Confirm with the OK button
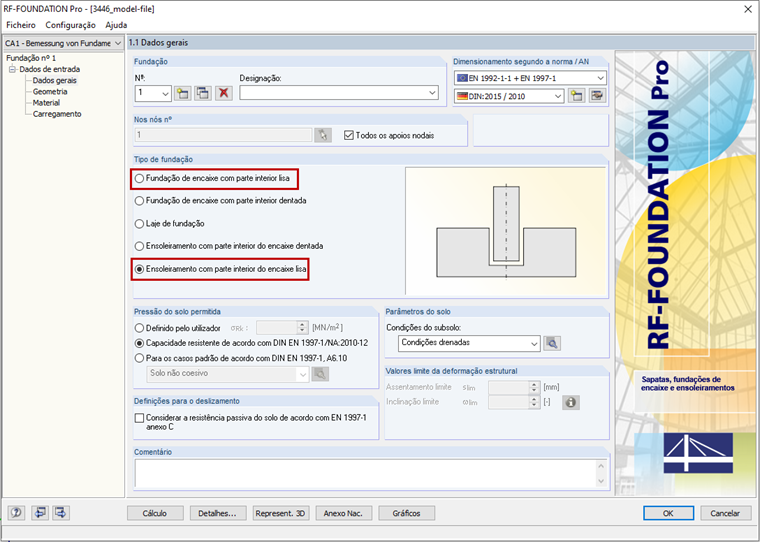The image size is (760, 542). pos(668,513)
